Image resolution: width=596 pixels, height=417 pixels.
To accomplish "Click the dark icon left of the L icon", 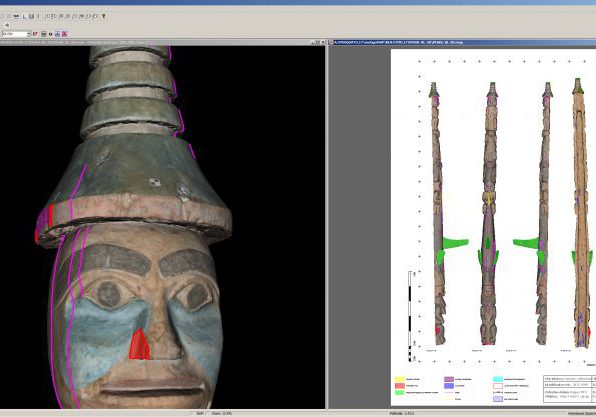I will pos(16,16).
